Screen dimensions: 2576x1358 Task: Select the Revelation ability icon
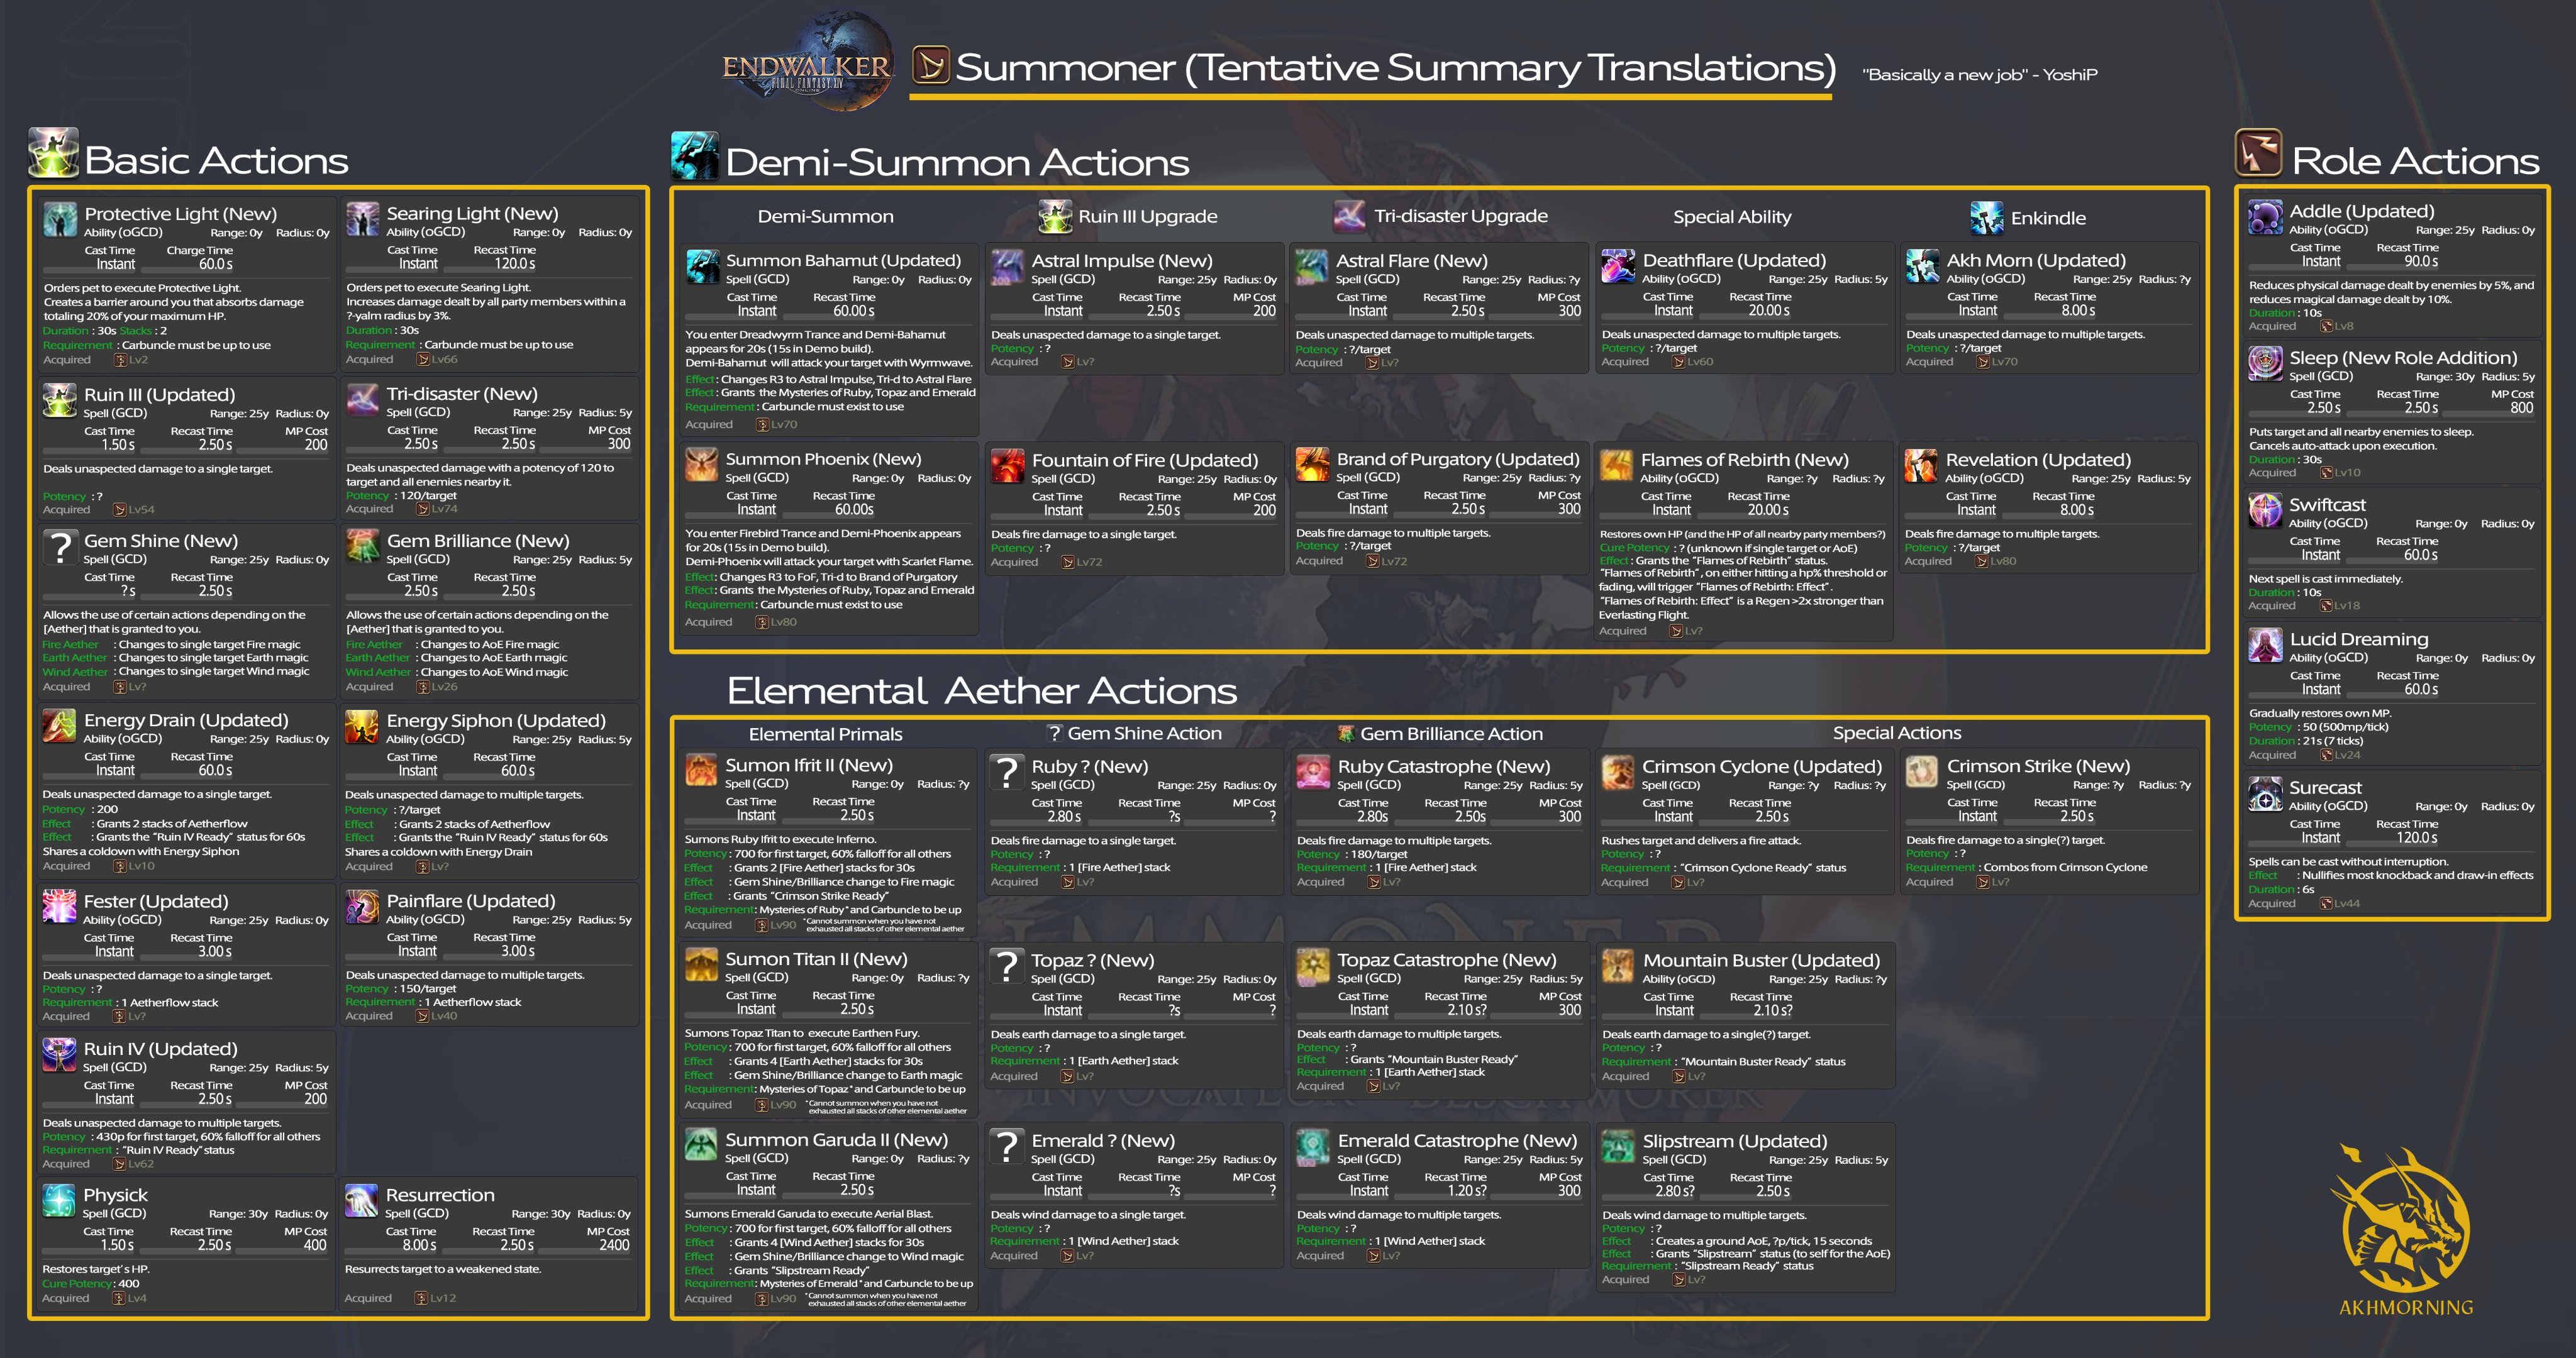pos(1922,466)
